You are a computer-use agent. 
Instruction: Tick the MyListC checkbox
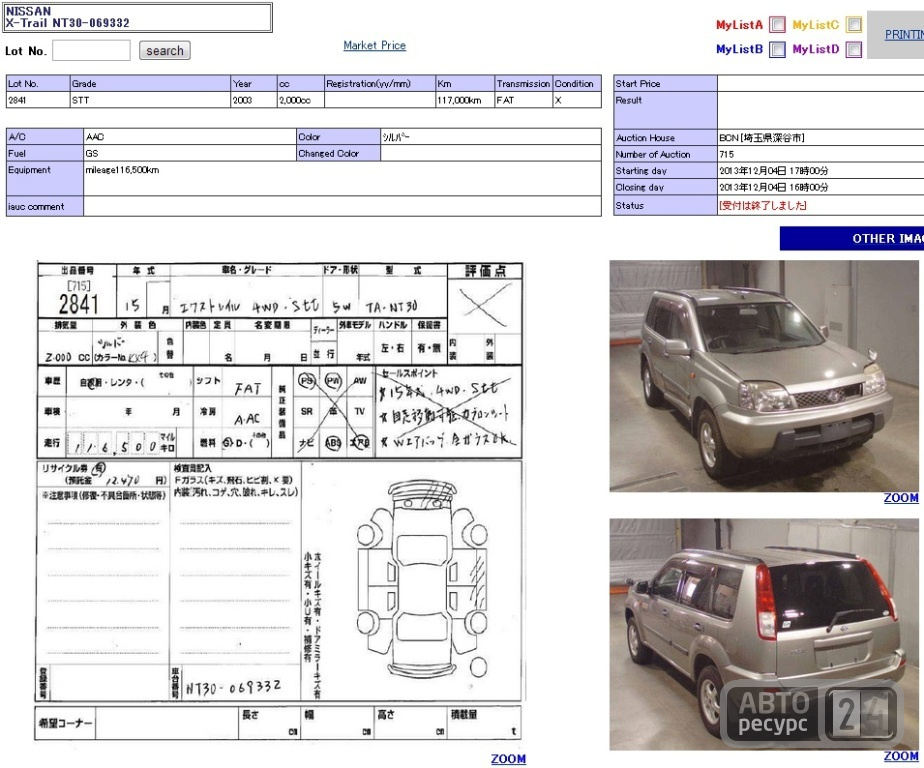pos(854,25)
